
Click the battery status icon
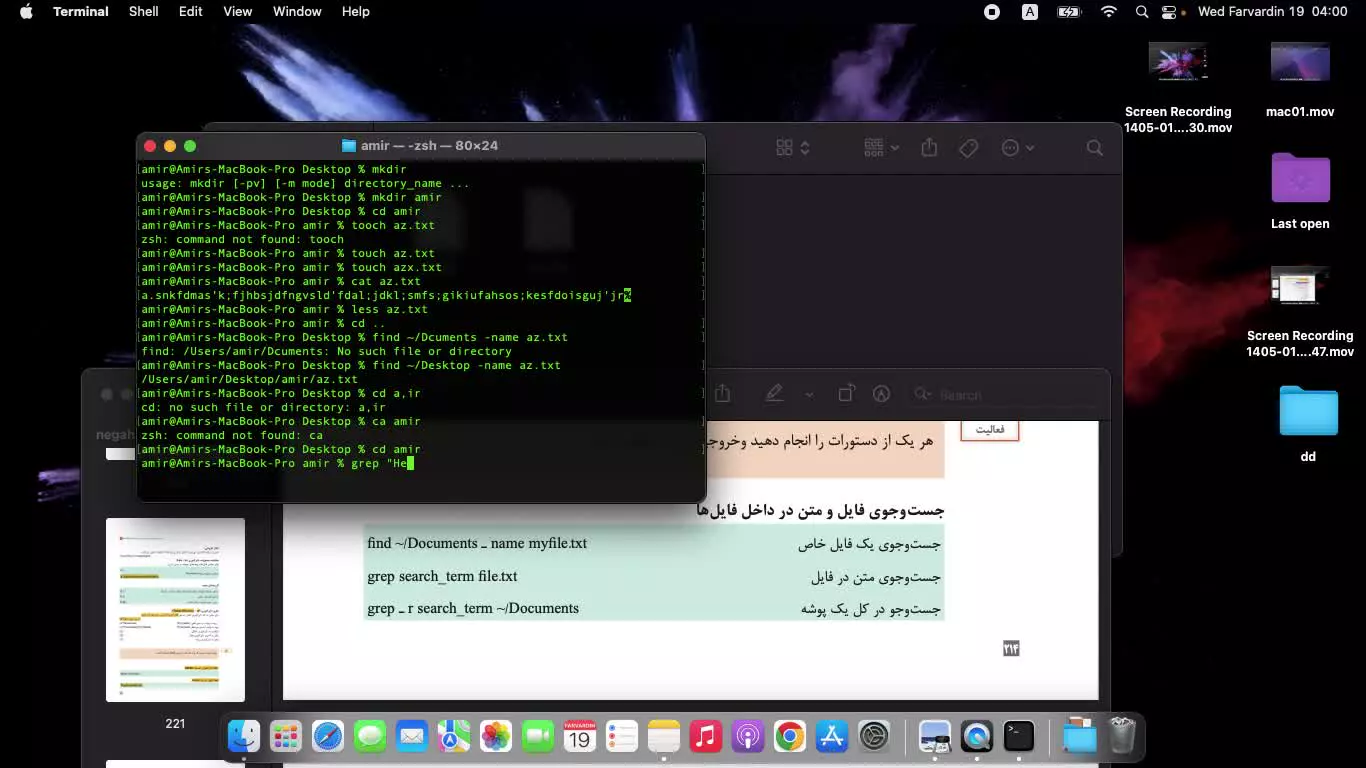[1068, 12]
